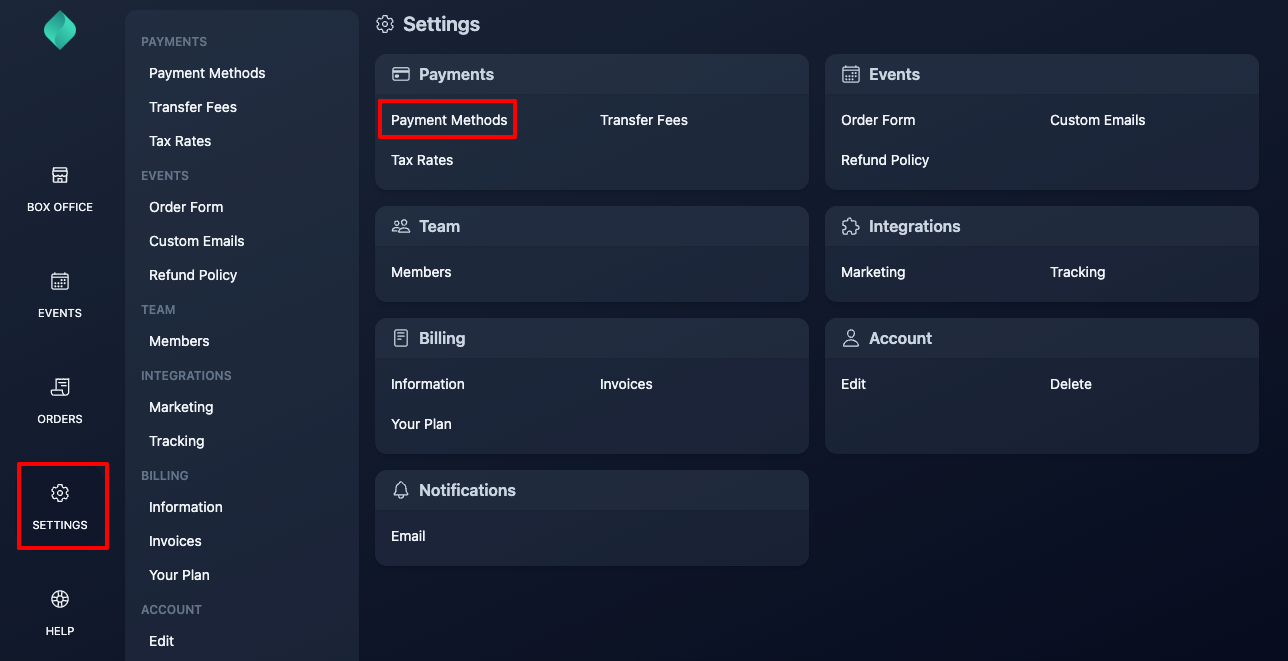This screenshot has height=661, width=1288.
Task: Click the HELP navigation label
Action: tap(60, 631)
